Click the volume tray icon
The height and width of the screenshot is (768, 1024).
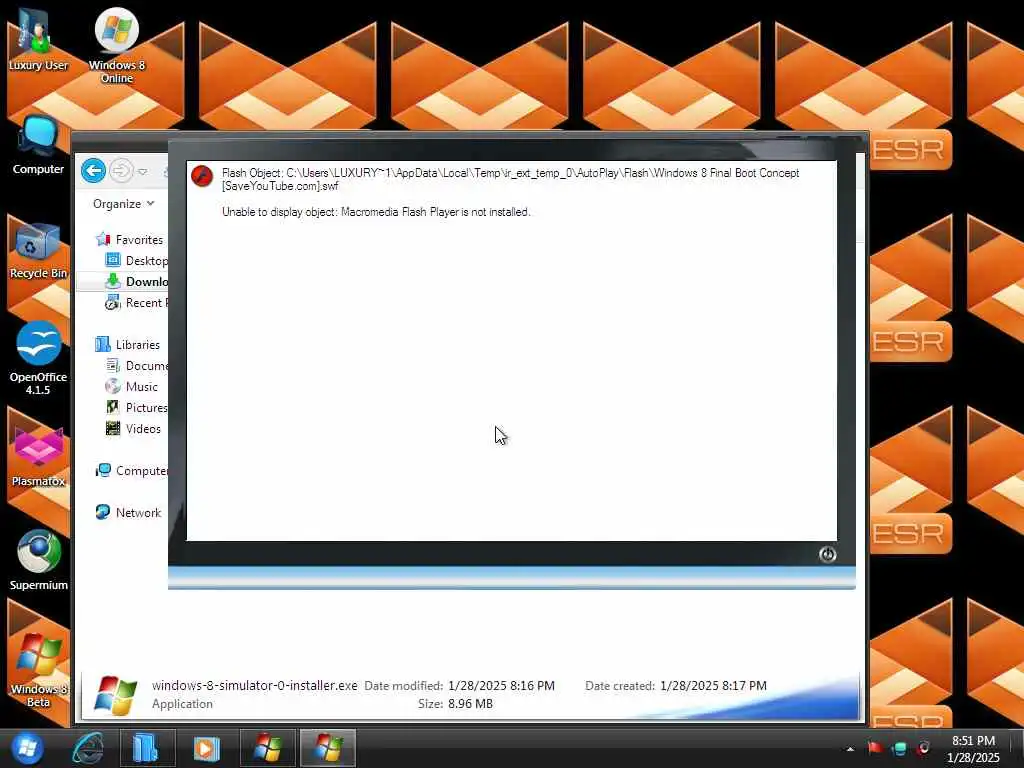pyautogui.click(x=923, y=748)
